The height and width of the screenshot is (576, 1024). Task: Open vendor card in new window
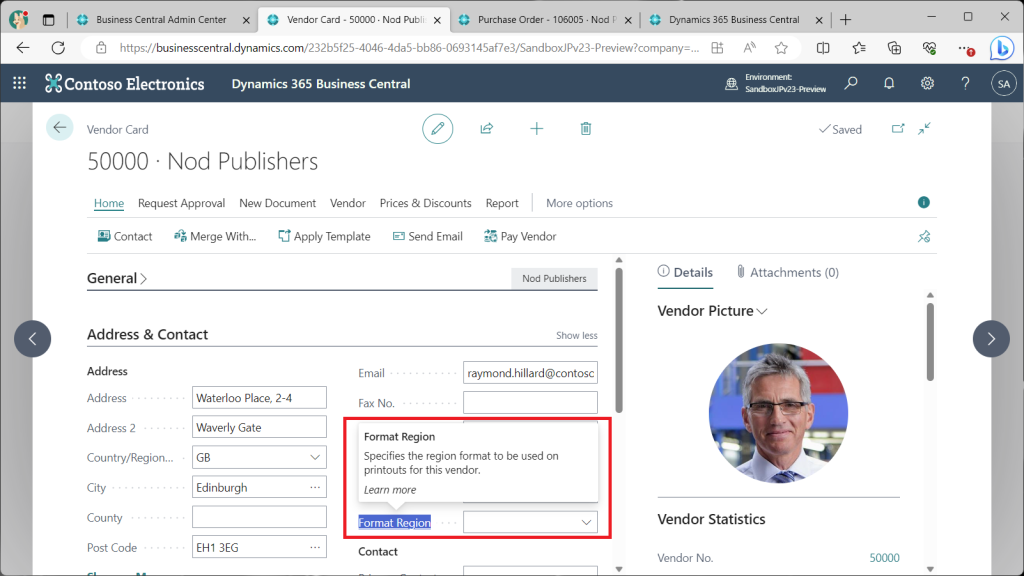tap(898, 129)
